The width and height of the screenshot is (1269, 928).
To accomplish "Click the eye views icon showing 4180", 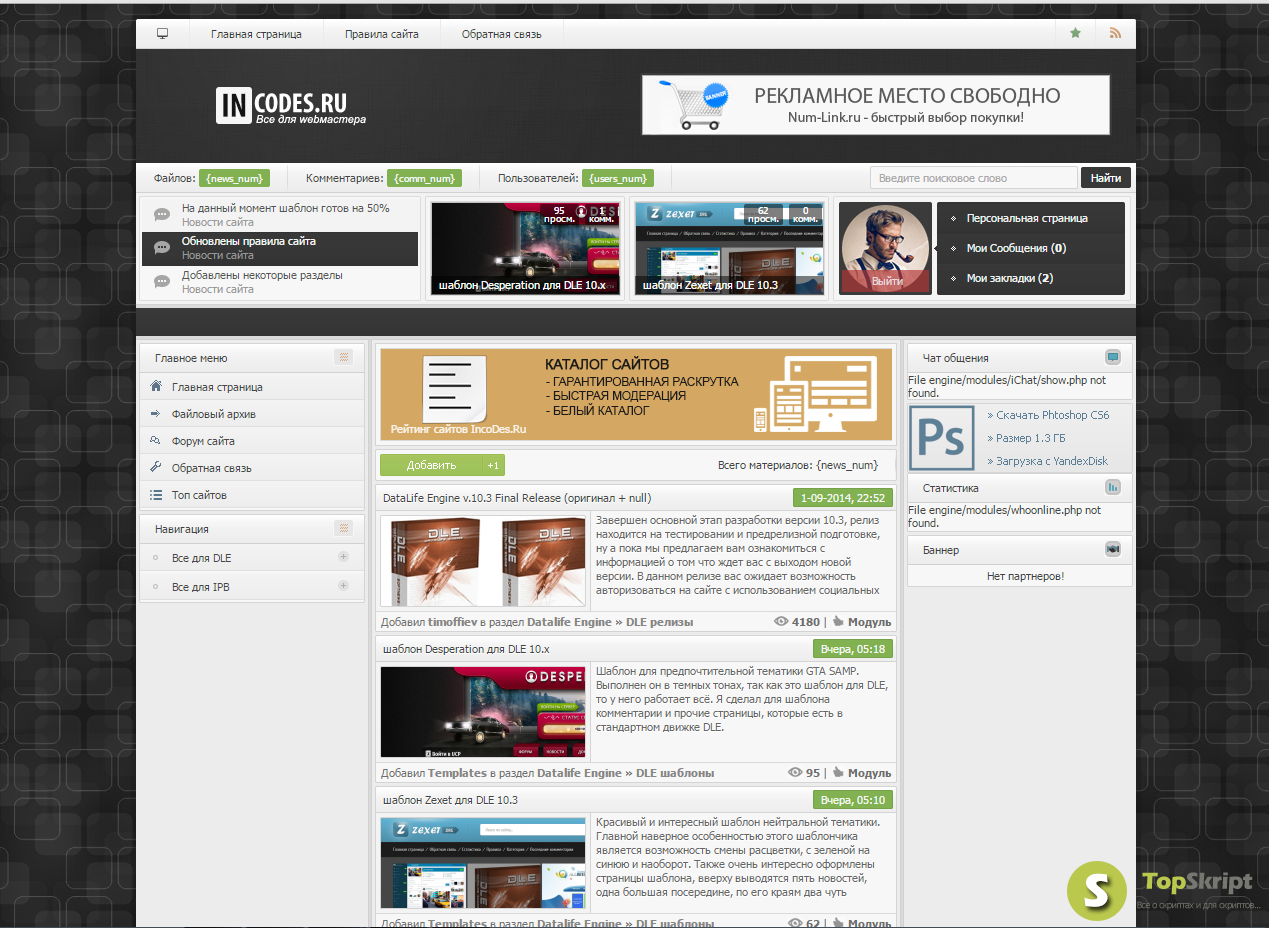I will click(x=782, y=621).
